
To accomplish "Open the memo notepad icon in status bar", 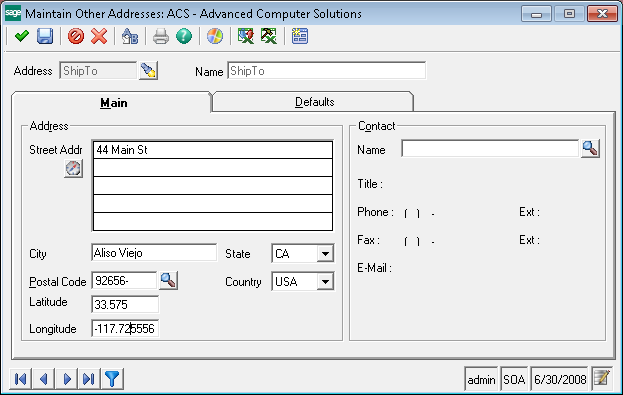I will (602, 378).
